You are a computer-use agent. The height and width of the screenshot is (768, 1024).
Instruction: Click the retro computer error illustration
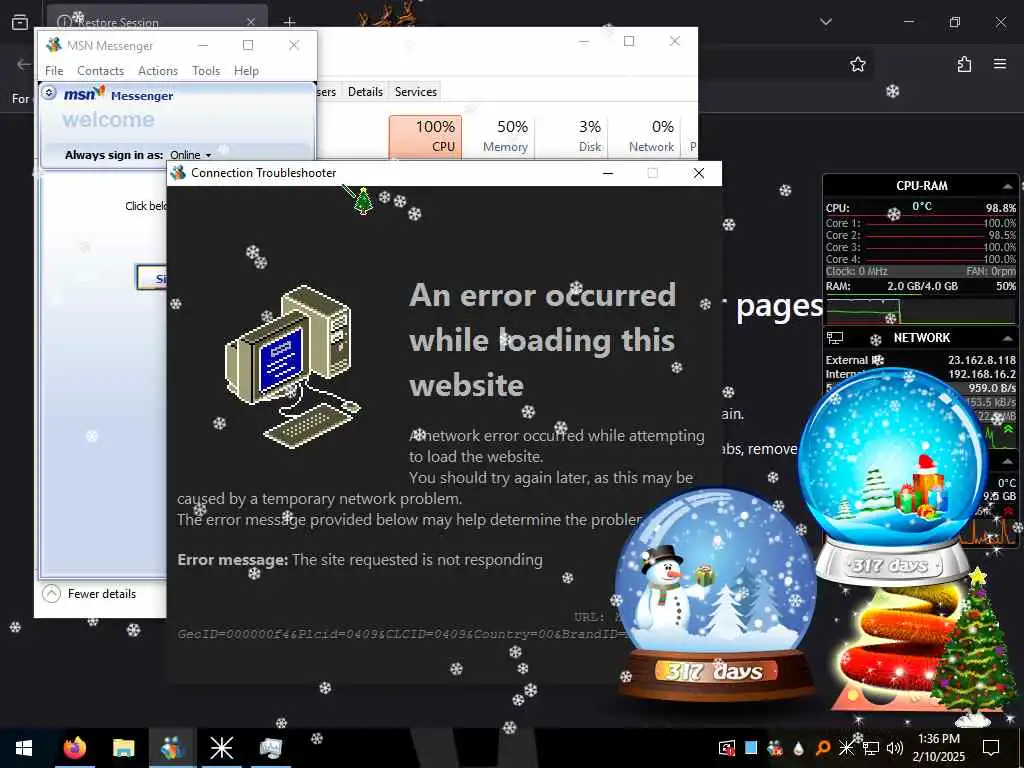(x=292, y=366)
